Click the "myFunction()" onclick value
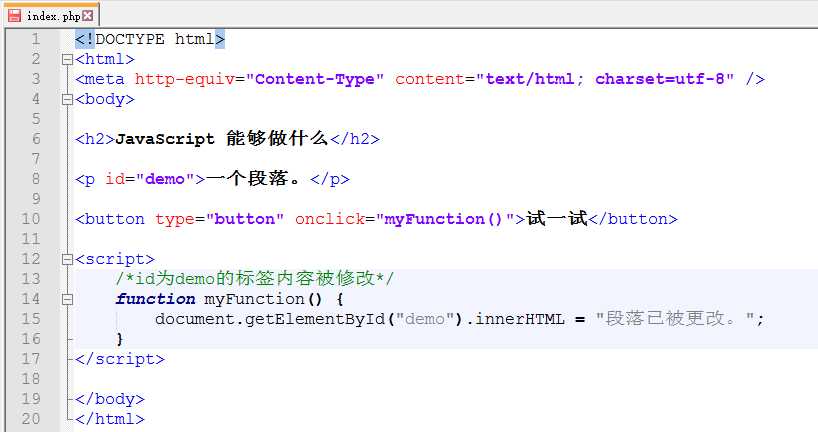The height and width of the screenshot is (432, 818). pos(446,219)
